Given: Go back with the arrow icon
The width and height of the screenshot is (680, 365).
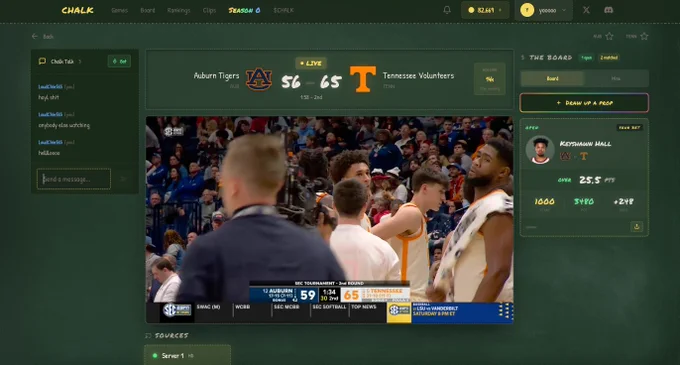Looking at the screenshot, I should [35, 36].
